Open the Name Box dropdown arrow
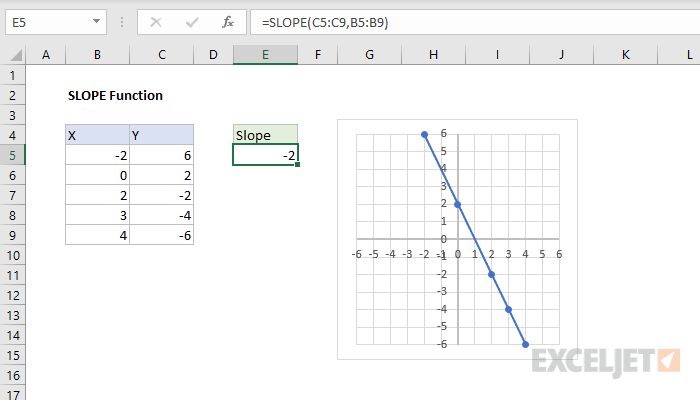 (x=95, y=21)
